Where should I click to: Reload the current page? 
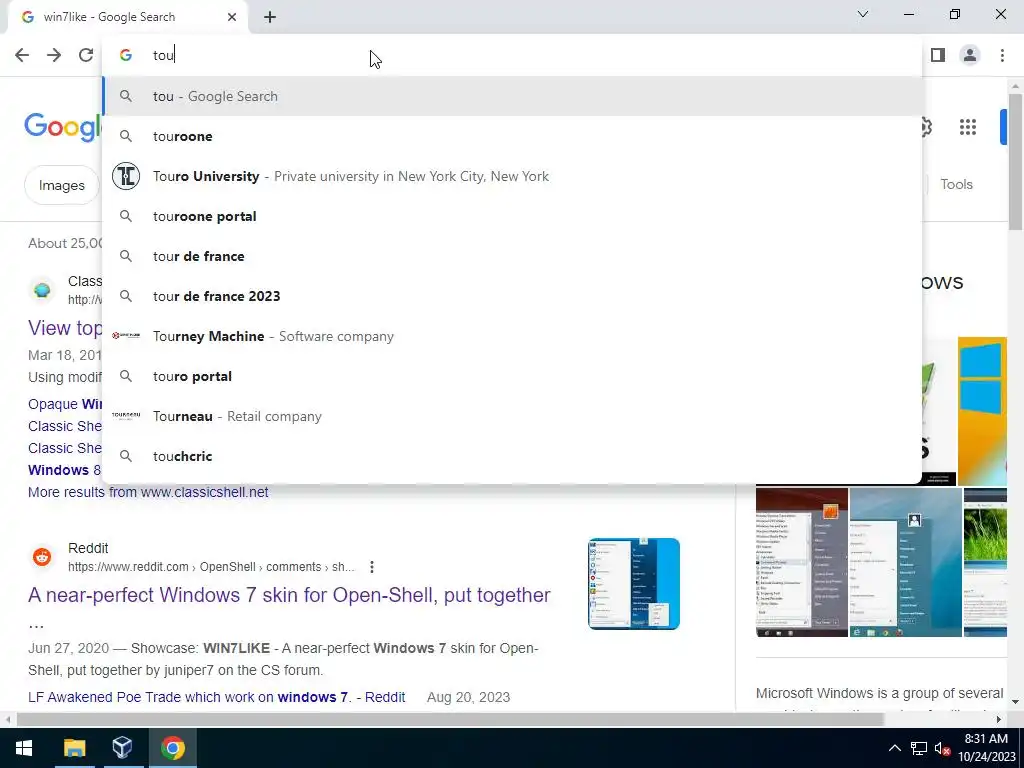point(86,55)
